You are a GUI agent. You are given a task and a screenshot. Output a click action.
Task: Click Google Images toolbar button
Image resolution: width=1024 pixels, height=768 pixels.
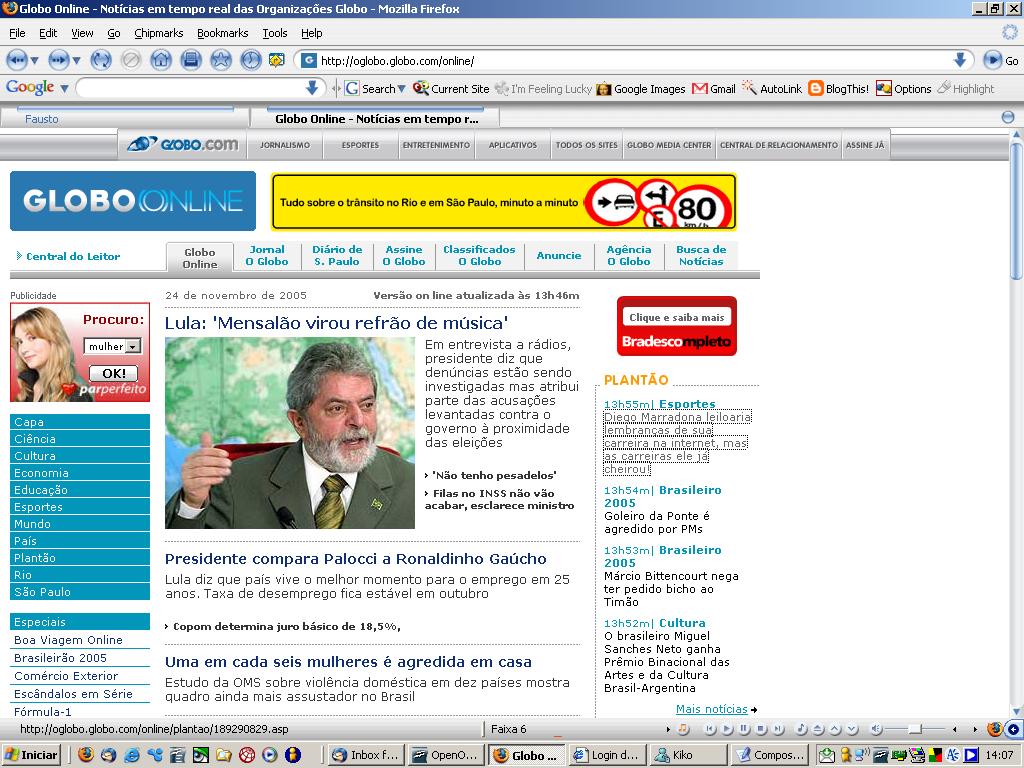point(641,89)
